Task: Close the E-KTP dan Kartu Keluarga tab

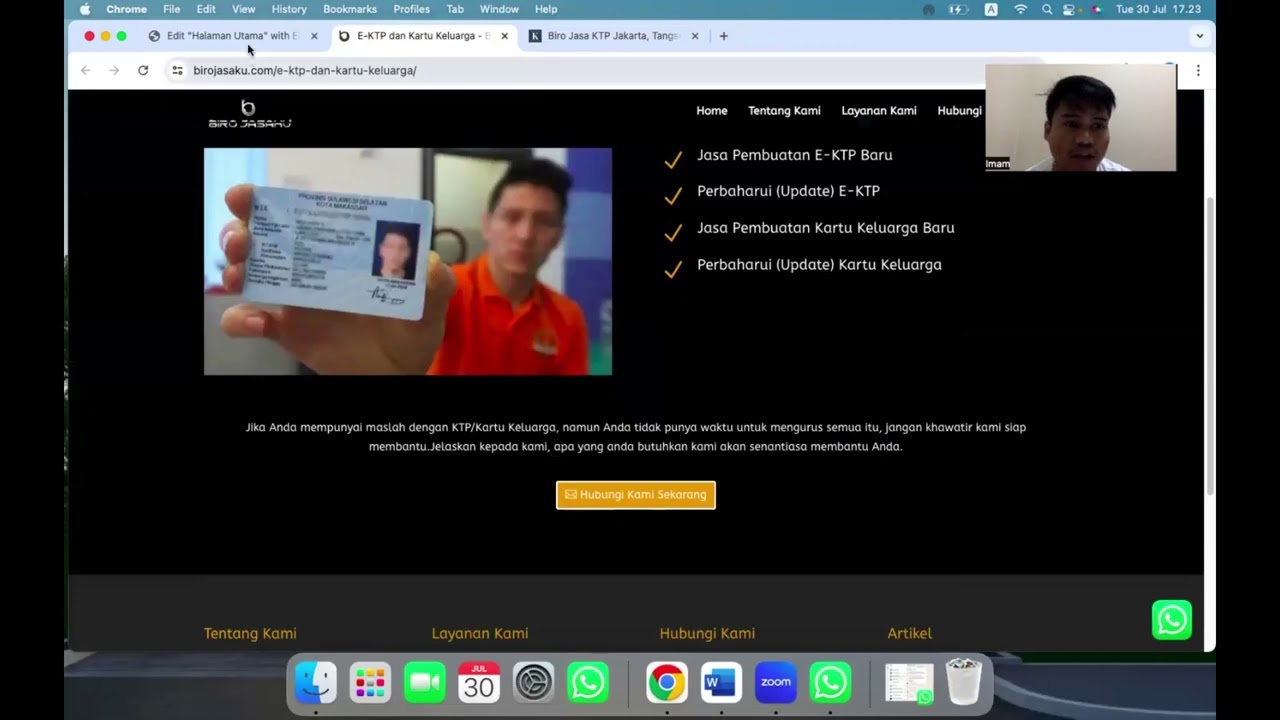Action: click(x=504, y=36)
